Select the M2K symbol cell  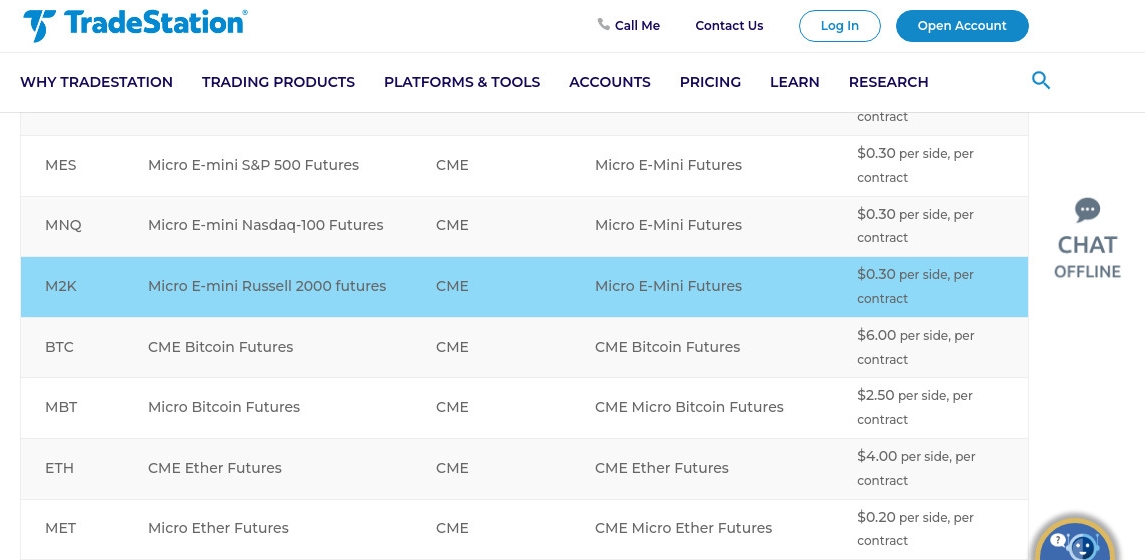(61, 286)
